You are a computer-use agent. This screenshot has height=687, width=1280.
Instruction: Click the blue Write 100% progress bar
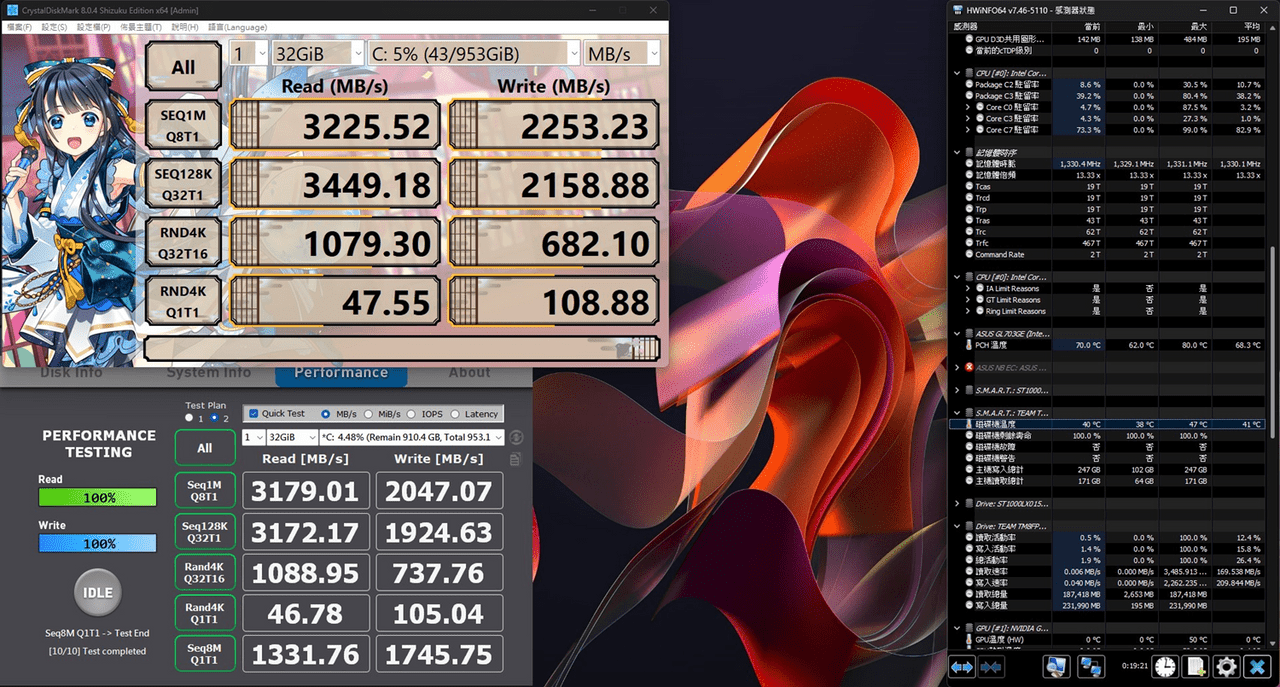(x=97, y=543)
